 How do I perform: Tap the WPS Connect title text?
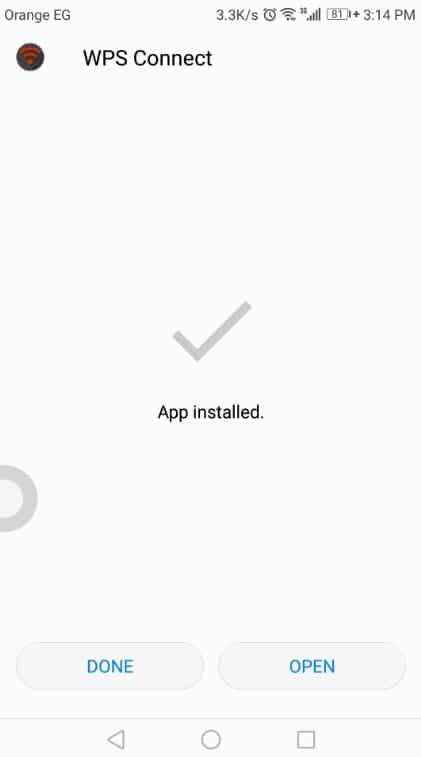pos(147,58)
